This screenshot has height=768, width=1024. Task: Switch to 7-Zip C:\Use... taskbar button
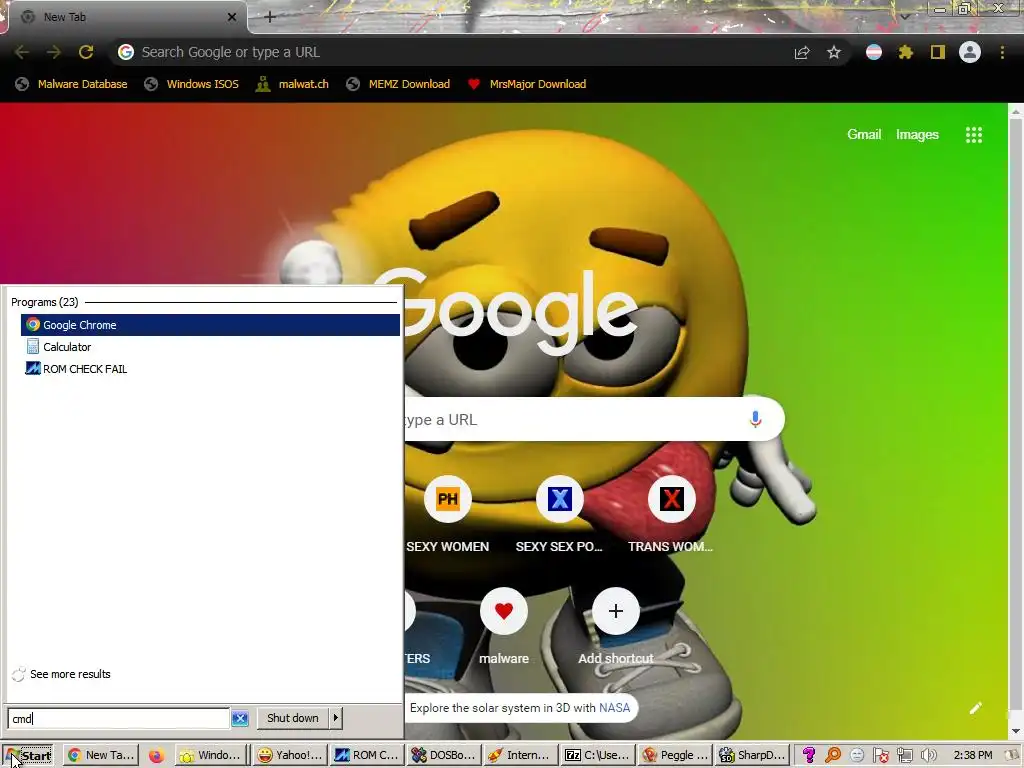pos(598,756)
